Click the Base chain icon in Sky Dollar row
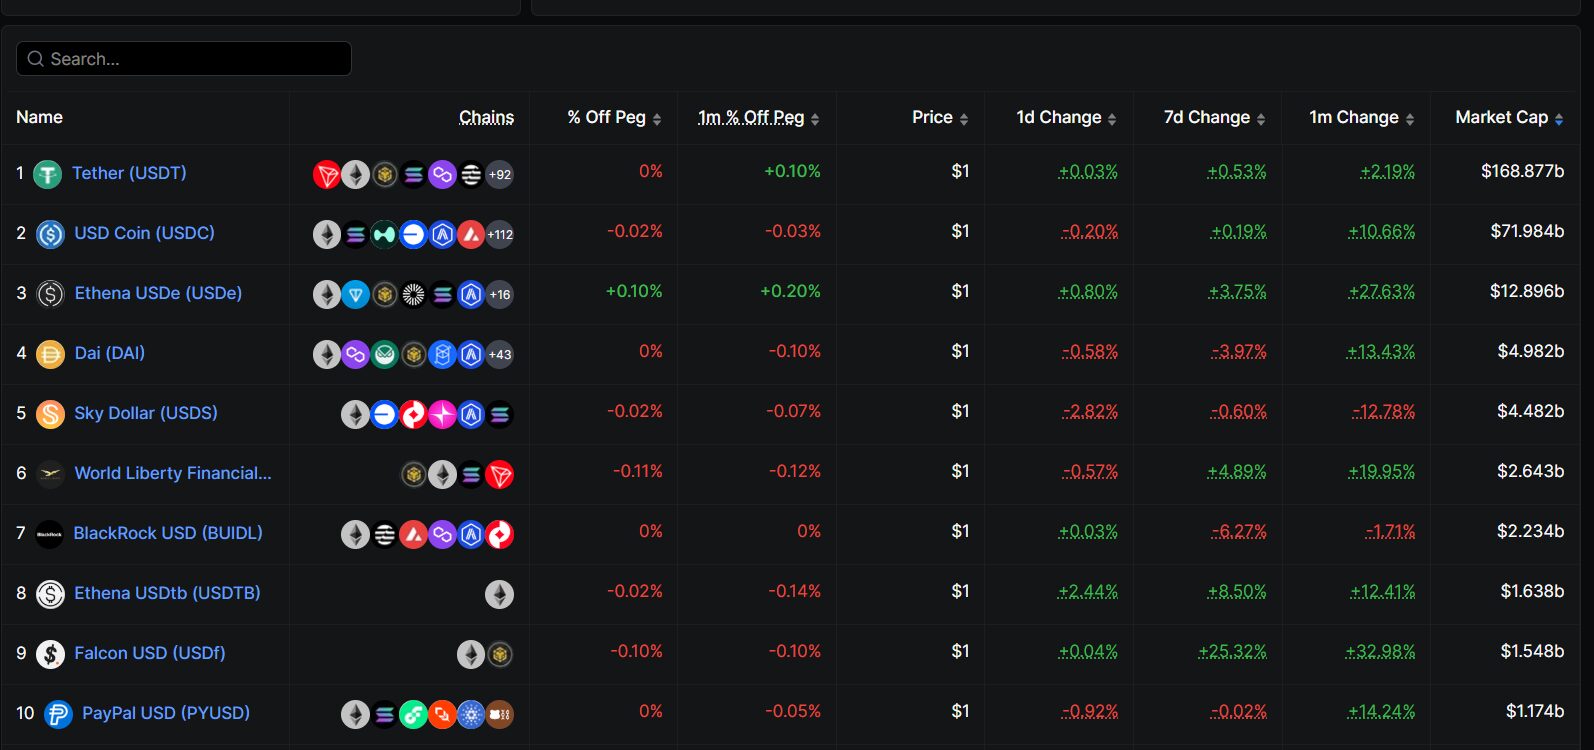Viewport: 1594px width, 750px height. pyautogui.click(x=384, y=415)
